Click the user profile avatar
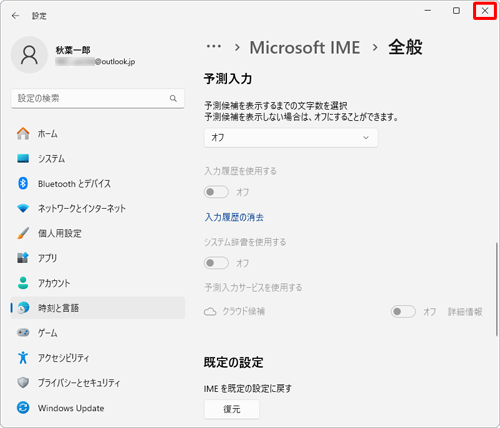Screen dimensions: 500x428 [29, 55]
